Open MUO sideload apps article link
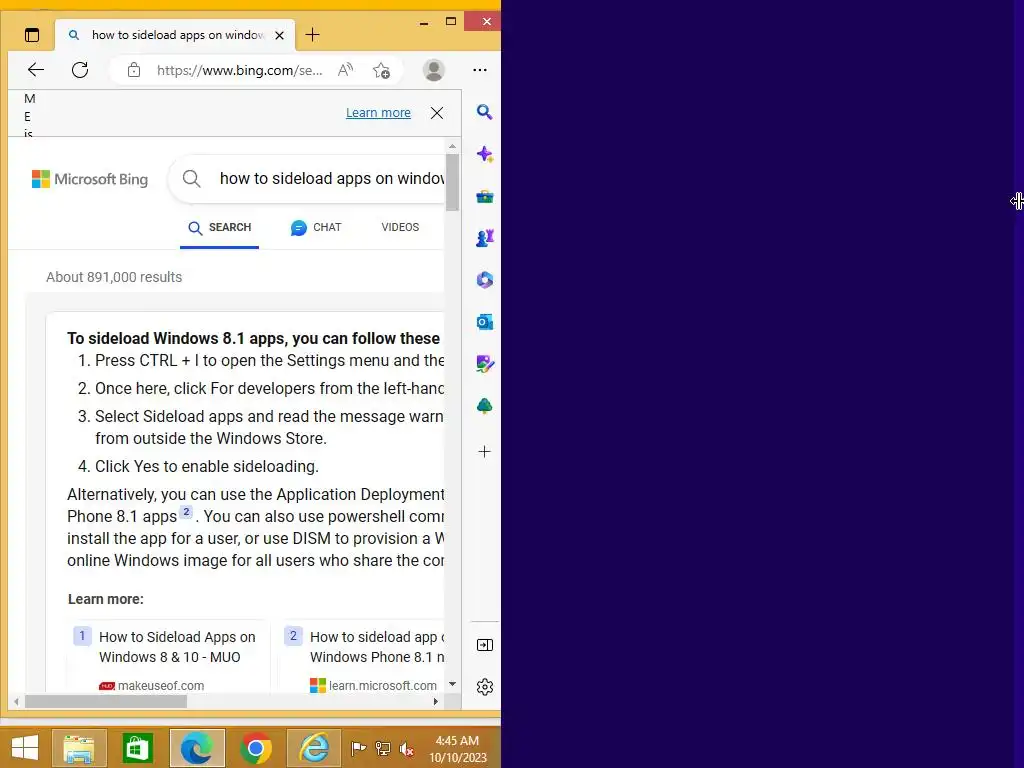The width and height of the screenshot is (1024, 768). pyautogui.click(x=177, y=647)
